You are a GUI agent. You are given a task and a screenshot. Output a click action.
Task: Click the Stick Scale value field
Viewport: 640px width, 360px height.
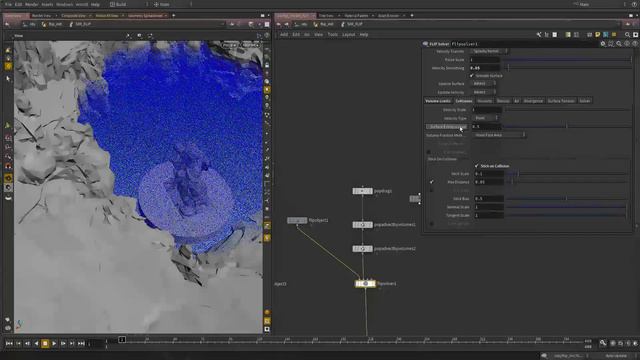(489, 173)
